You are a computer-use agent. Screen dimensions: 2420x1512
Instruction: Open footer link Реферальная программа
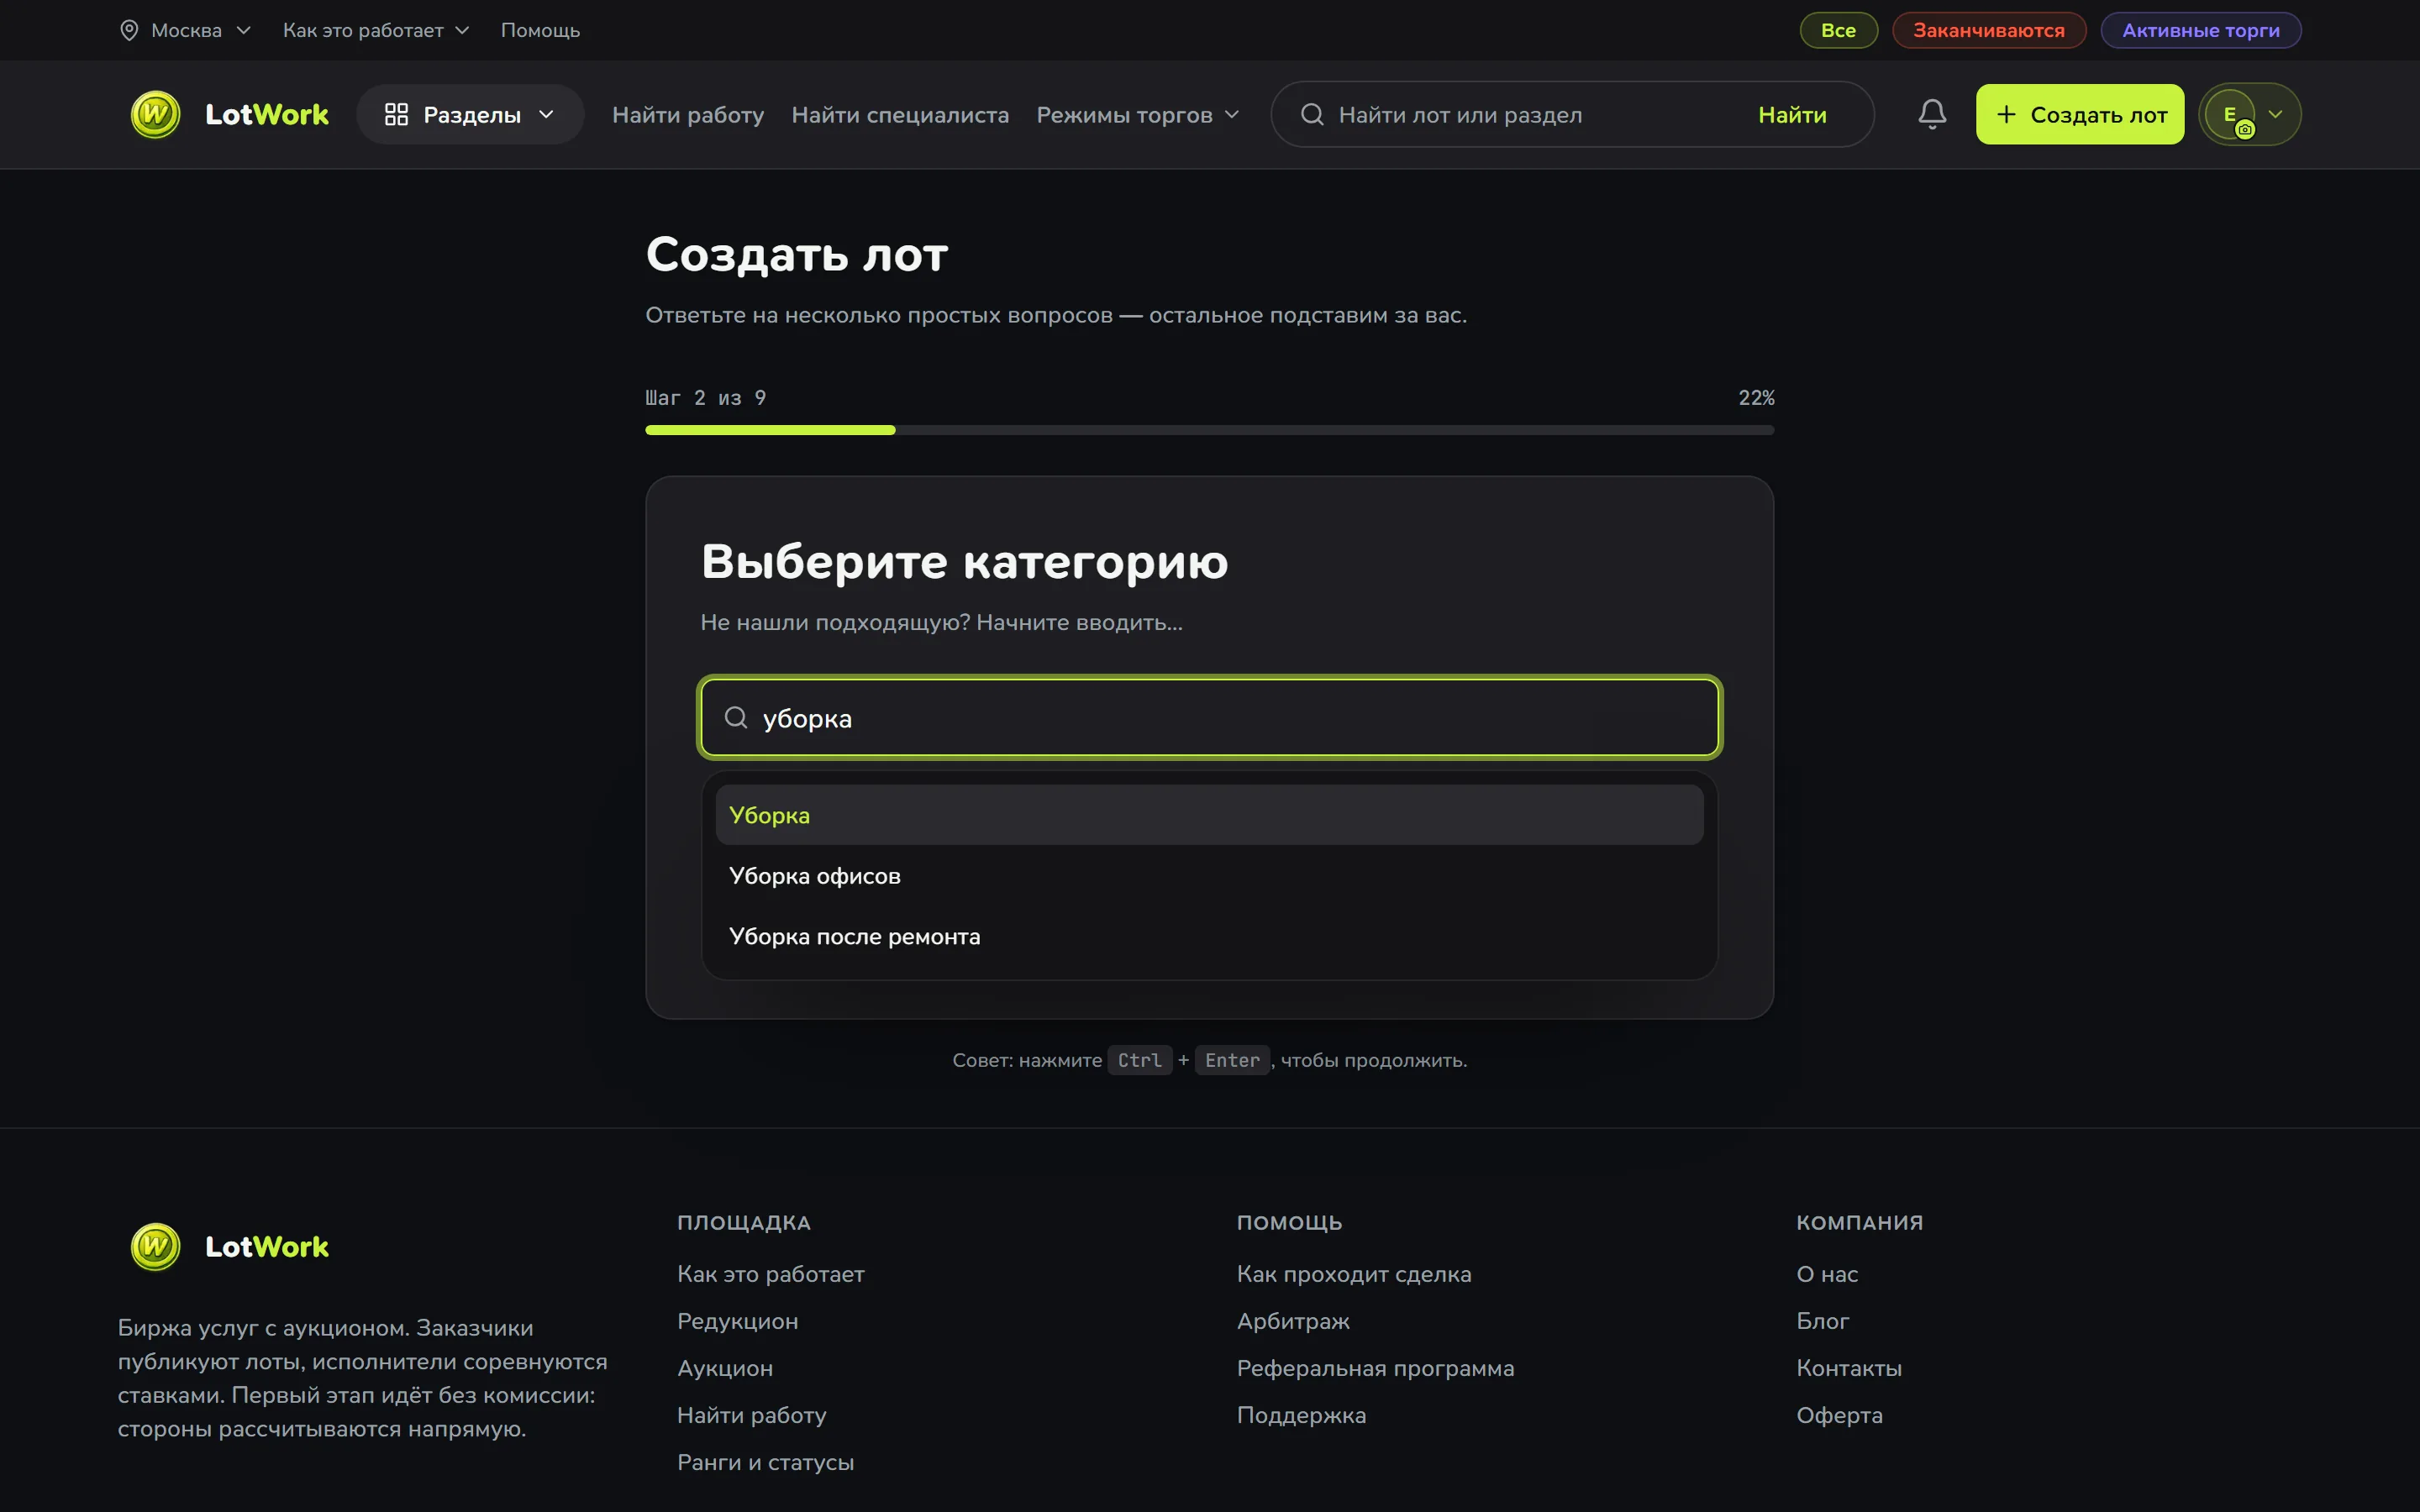(x=1375, y=1368)
